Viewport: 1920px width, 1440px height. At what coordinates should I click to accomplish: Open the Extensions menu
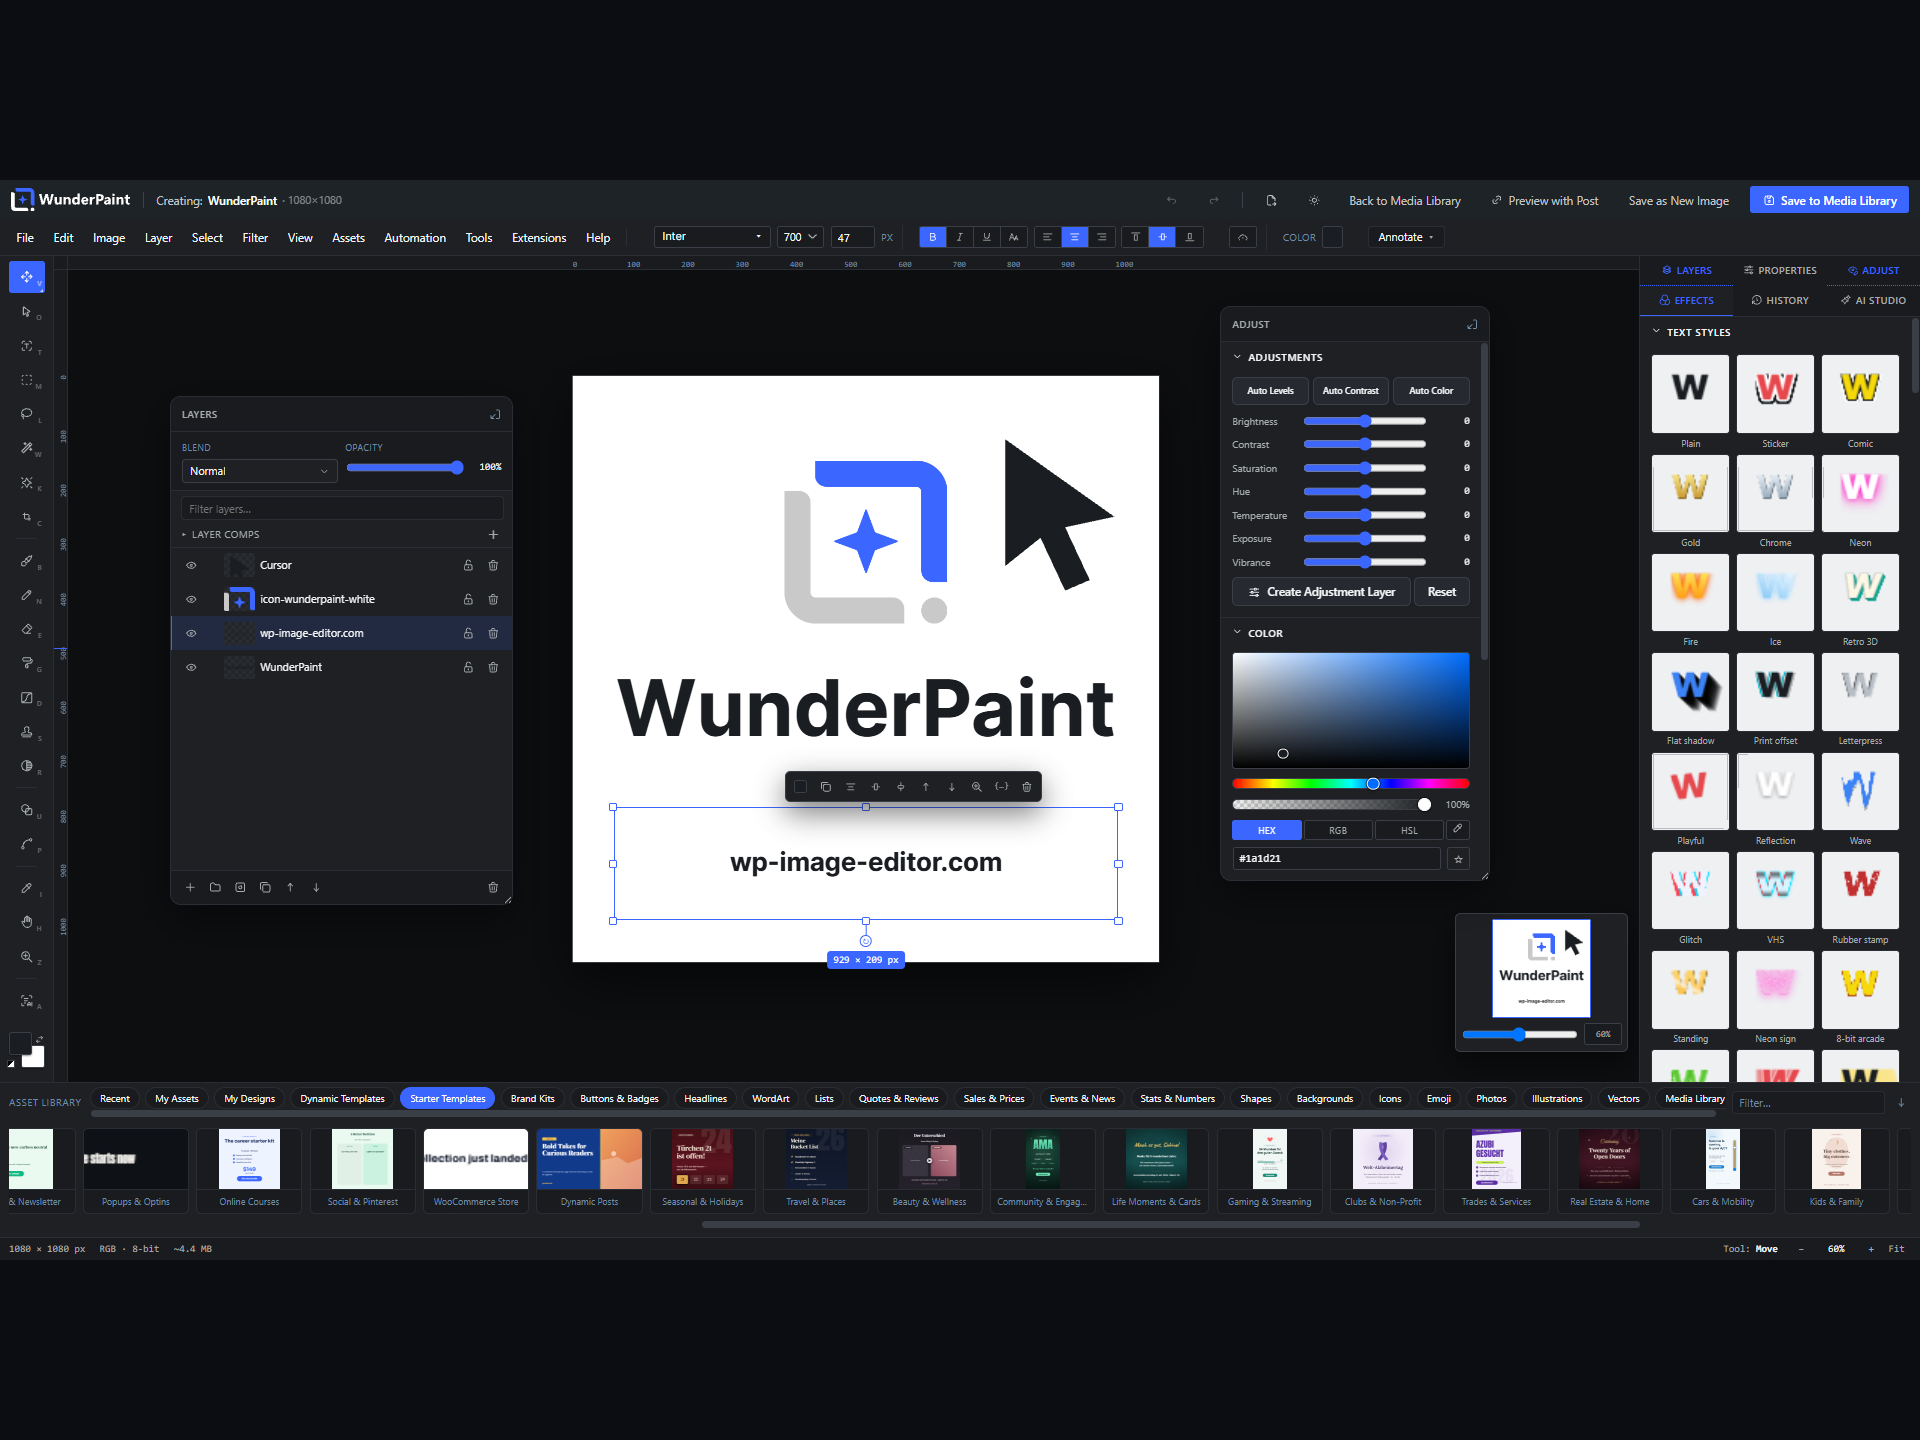[539, 238]
